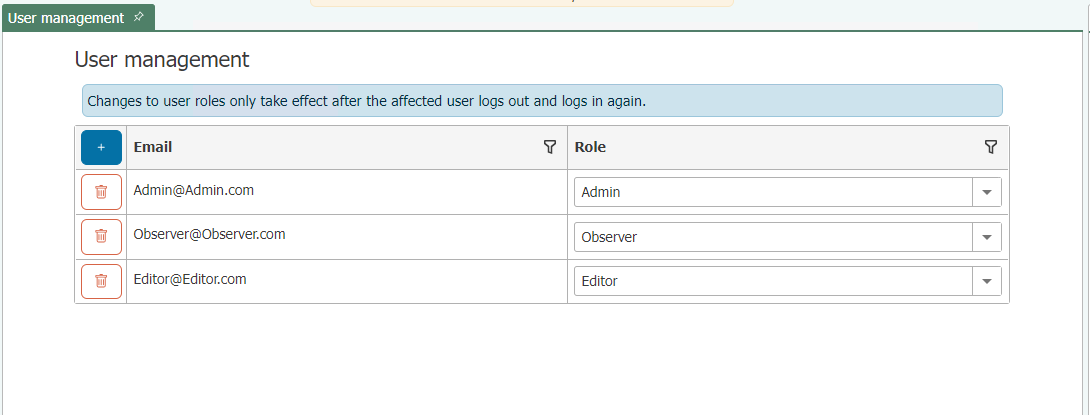Select the Admin@Admin.com email cell
The image size is (1090, 415).
tap(347, 192)
